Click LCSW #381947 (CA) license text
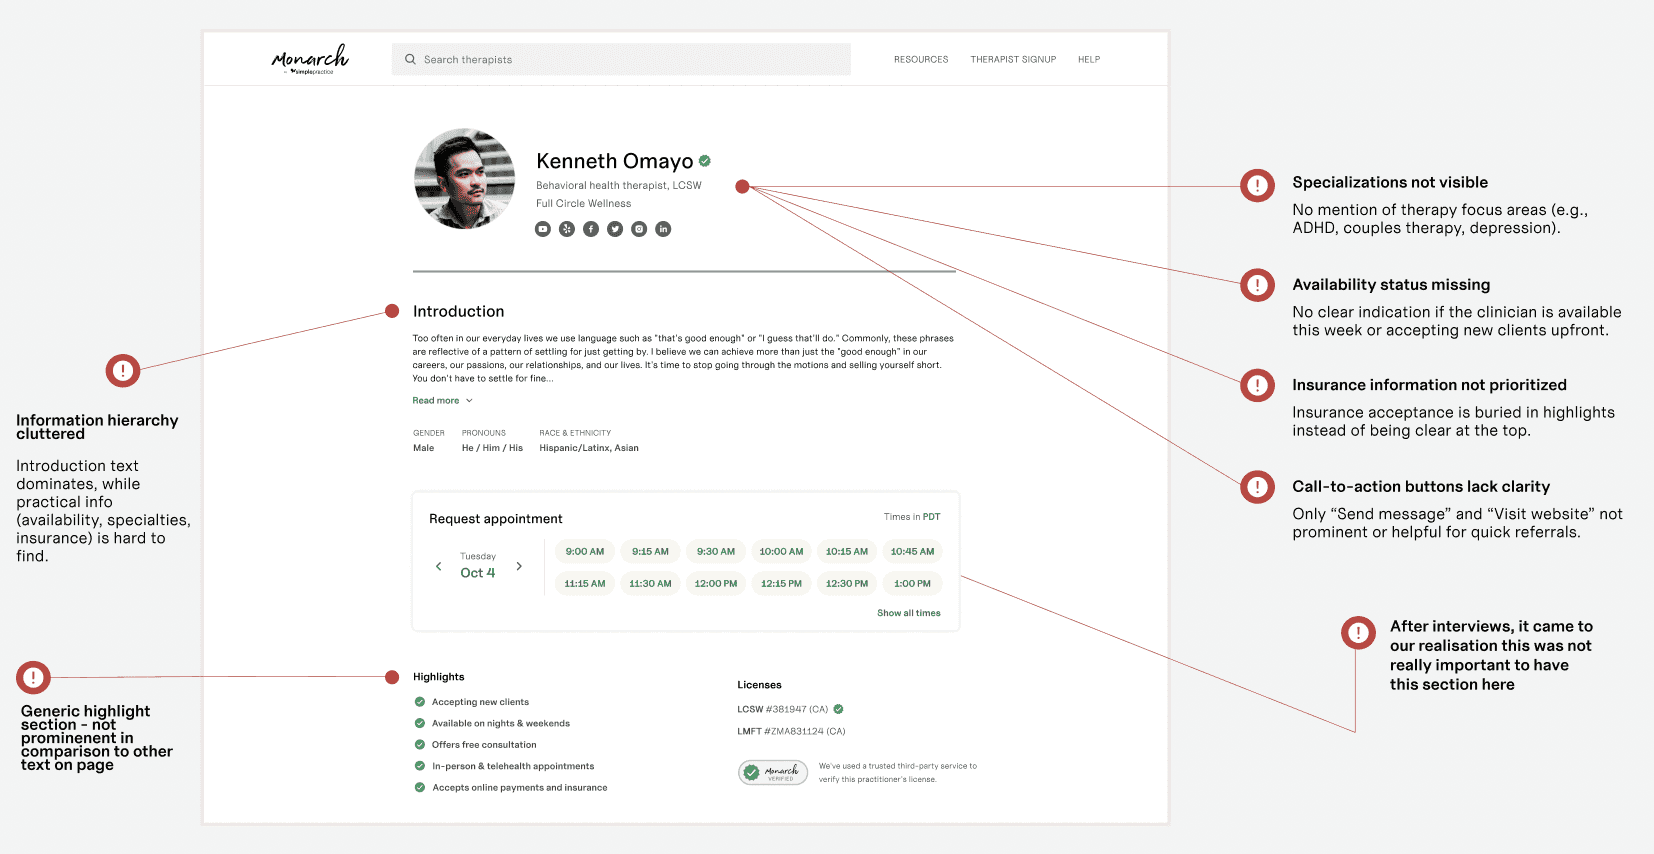This screenshot has width=1654, height=854. coord(783,709)
